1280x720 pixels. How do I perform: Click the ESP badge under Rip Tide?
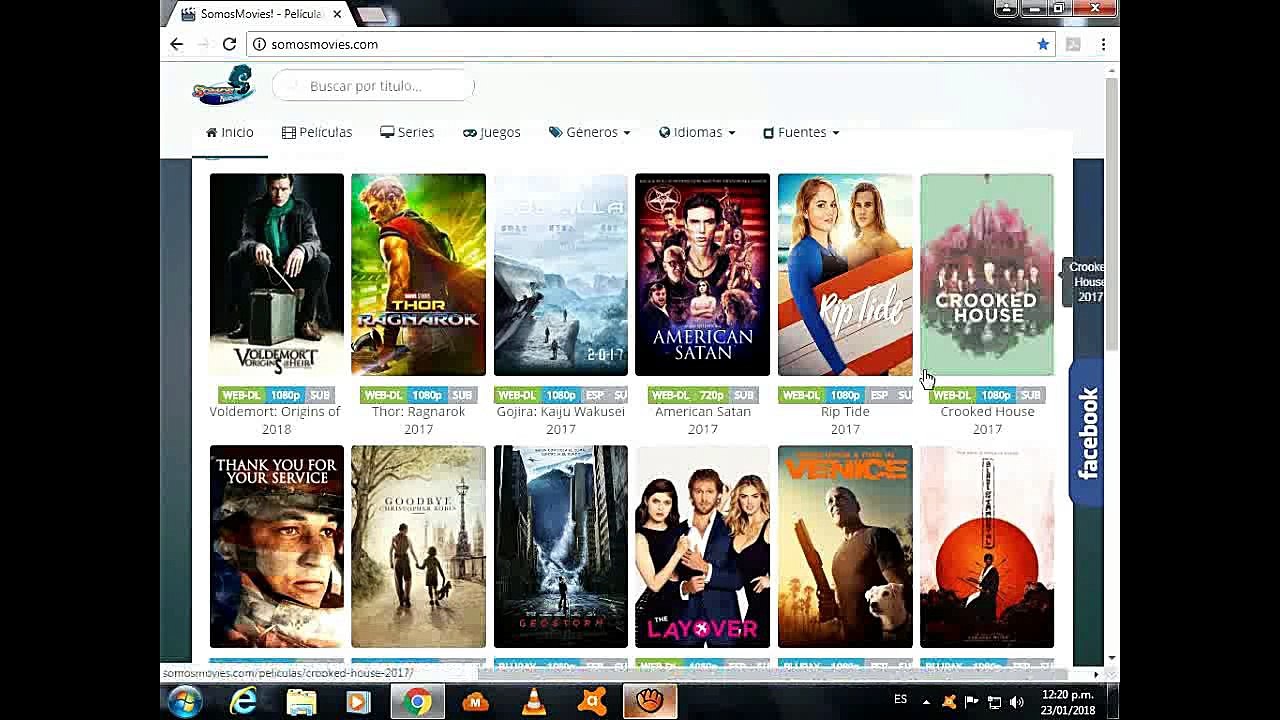[880, 395]
